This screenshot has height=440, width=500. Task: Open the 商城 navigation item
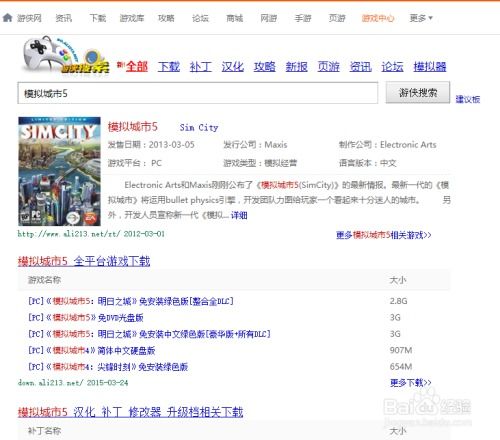point(235,18)
